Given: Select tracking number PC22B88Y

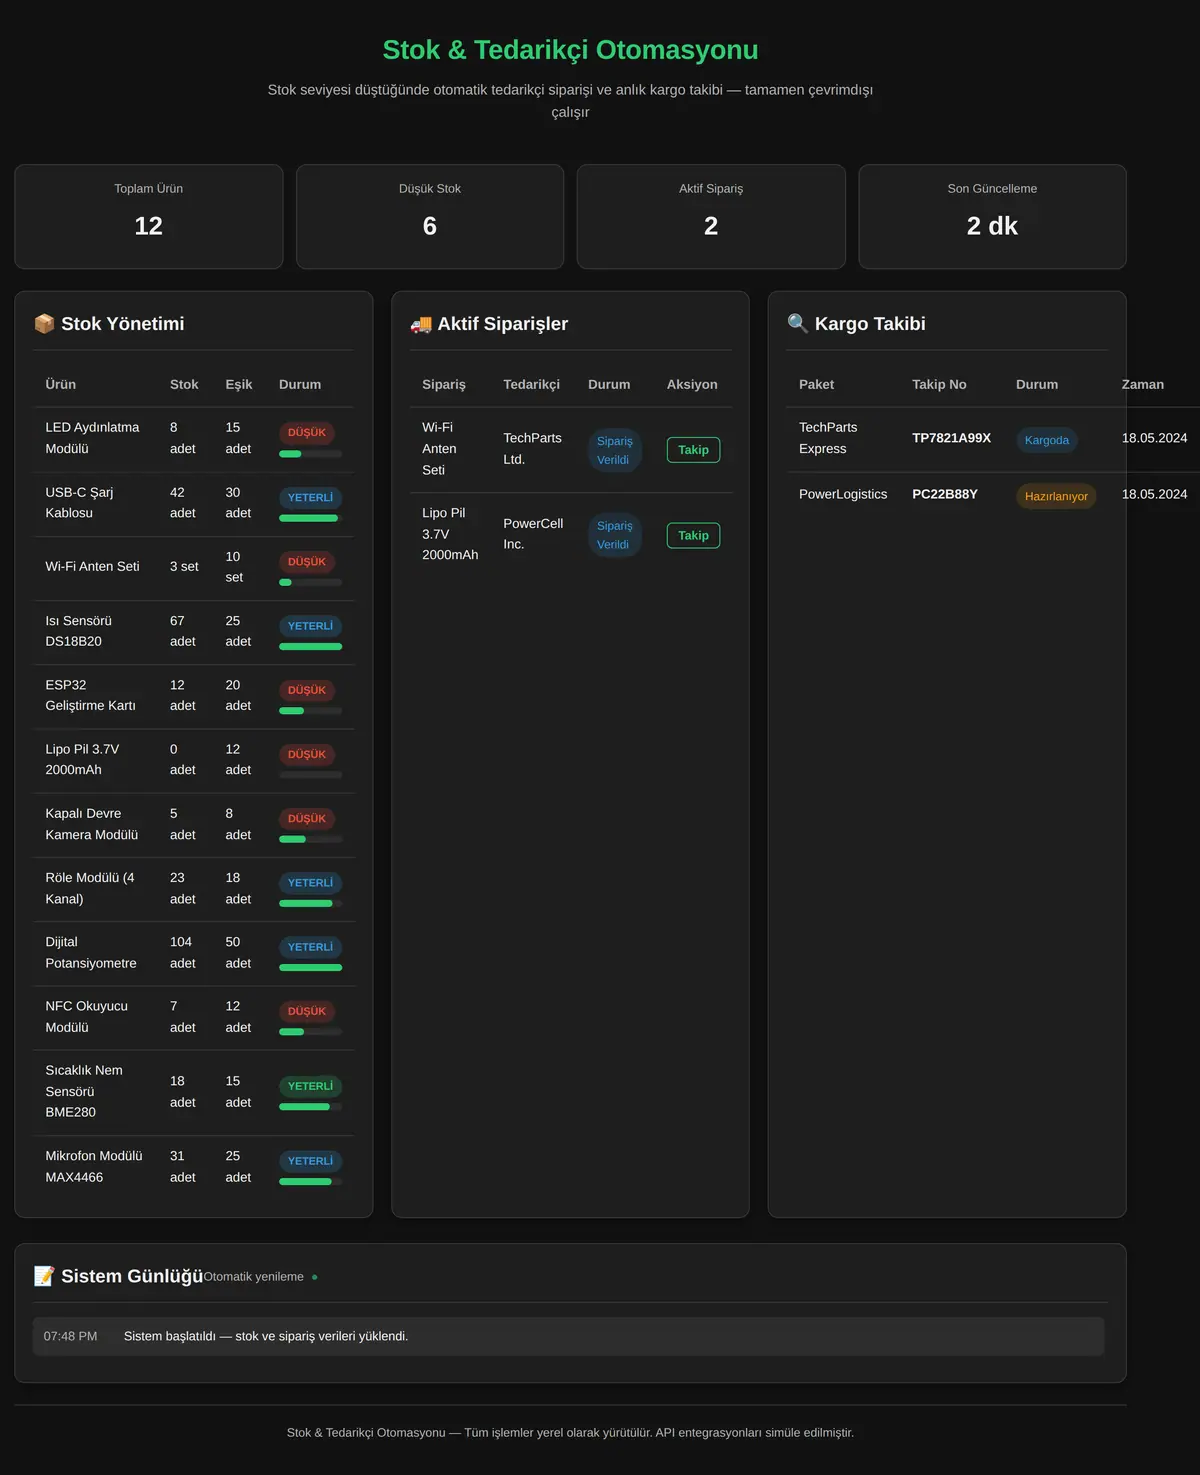Looking at the screenshot, I should [x=945, y=494].
